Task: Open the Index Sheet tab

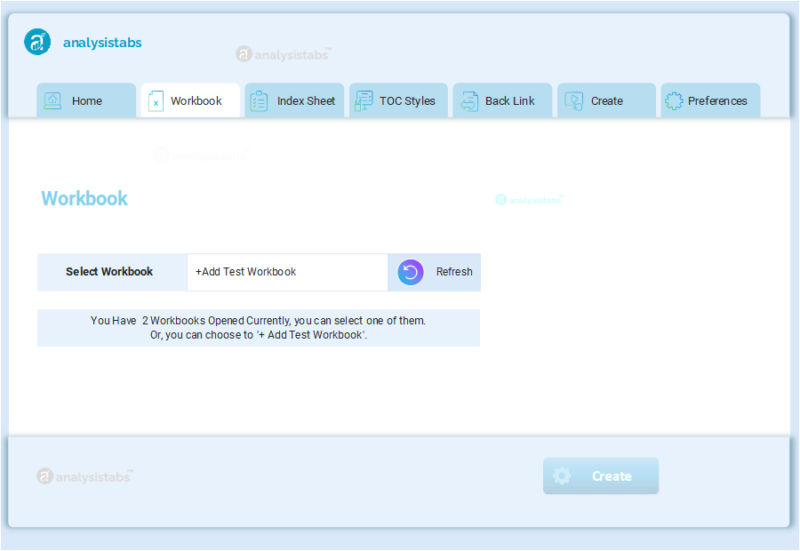Action: 305,101
